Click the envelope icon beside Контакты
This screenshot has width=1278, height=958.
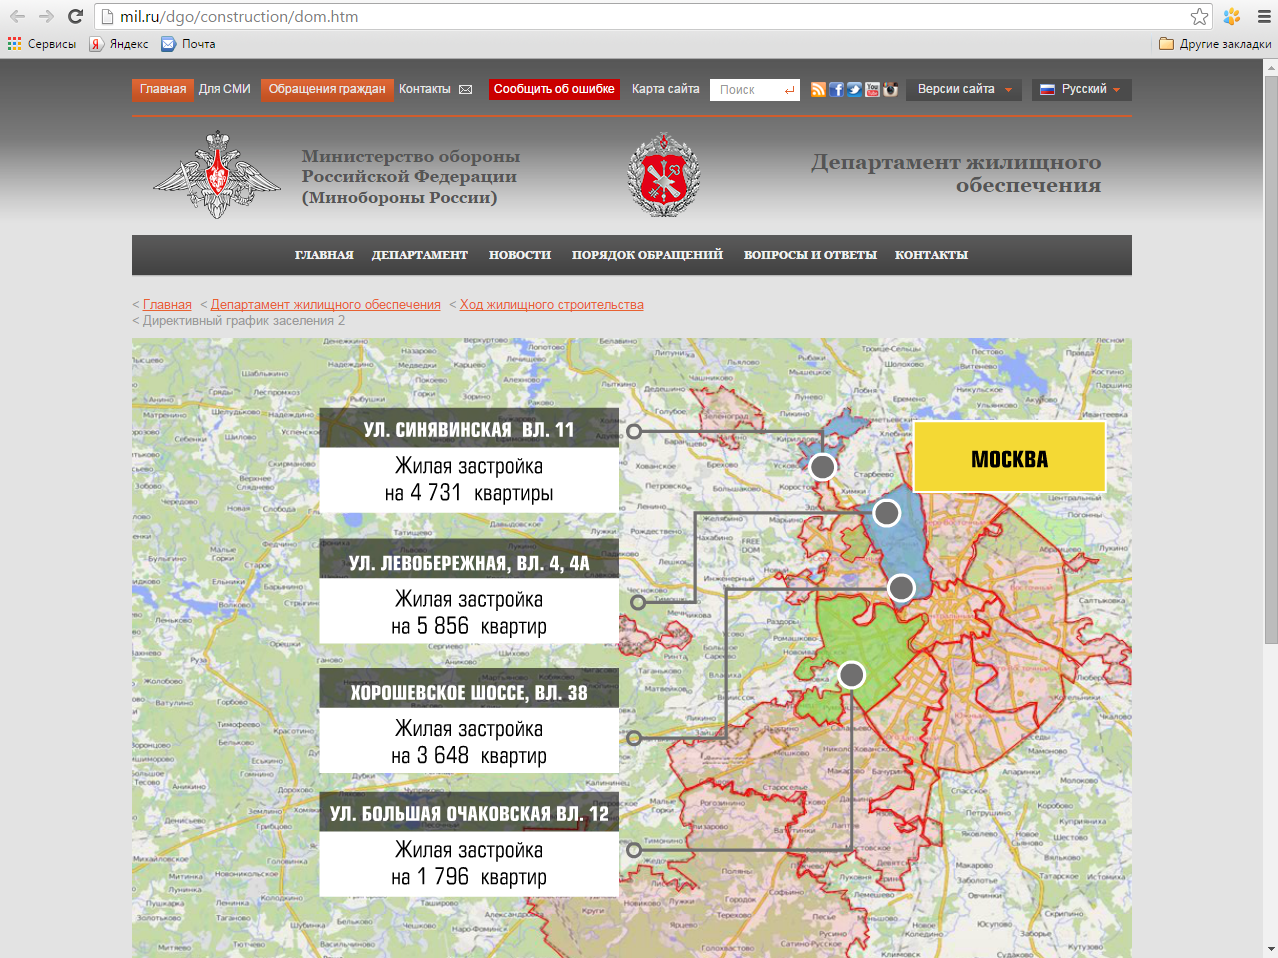click(x=465, y=90)
